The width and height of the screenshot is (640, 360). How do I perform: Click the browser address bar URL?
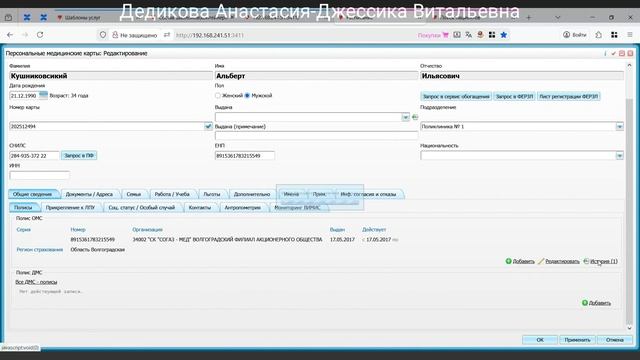209,36
